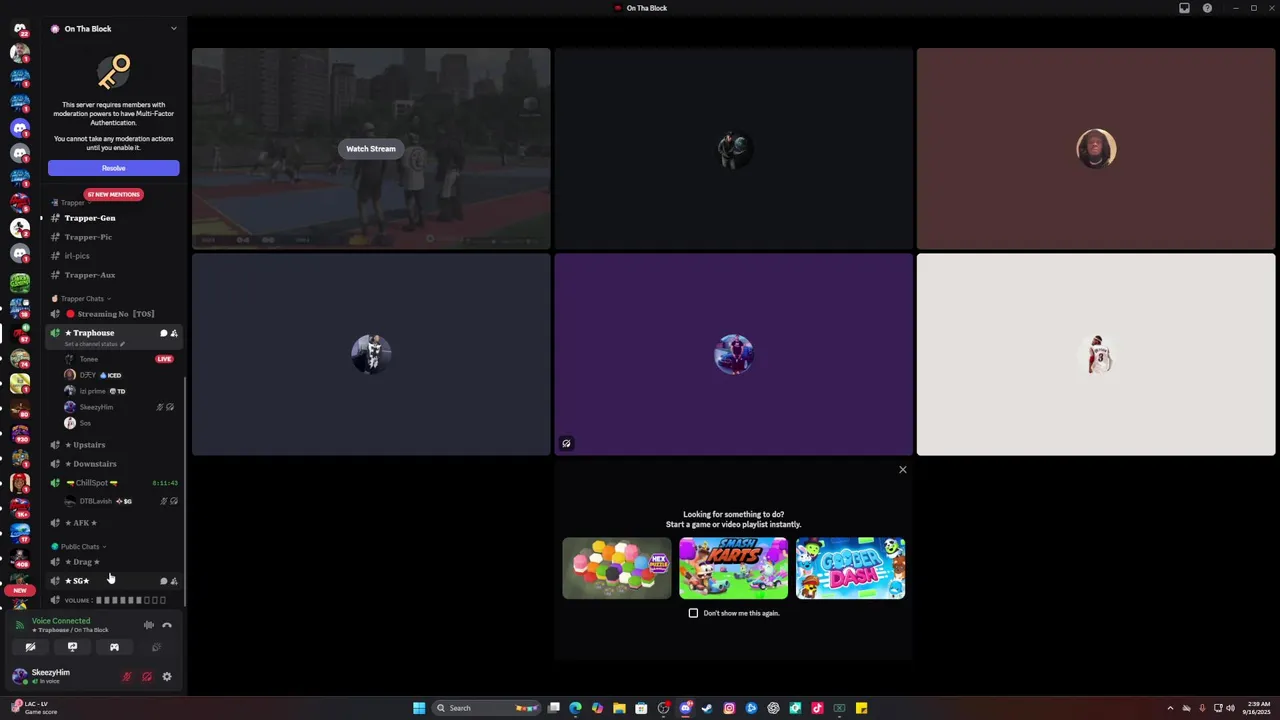
Task: Click the VOLUME bar channel
Action: 113,600
